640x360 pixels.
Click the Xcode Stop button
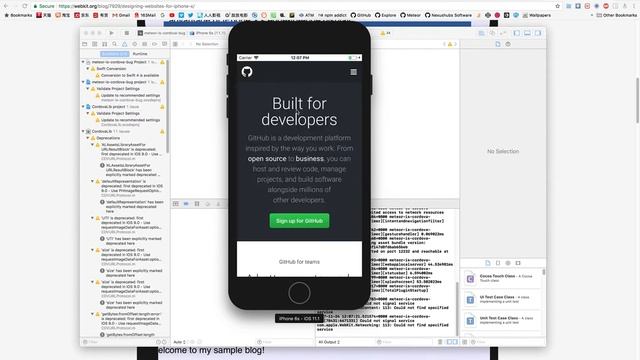(x=127, y=33)
